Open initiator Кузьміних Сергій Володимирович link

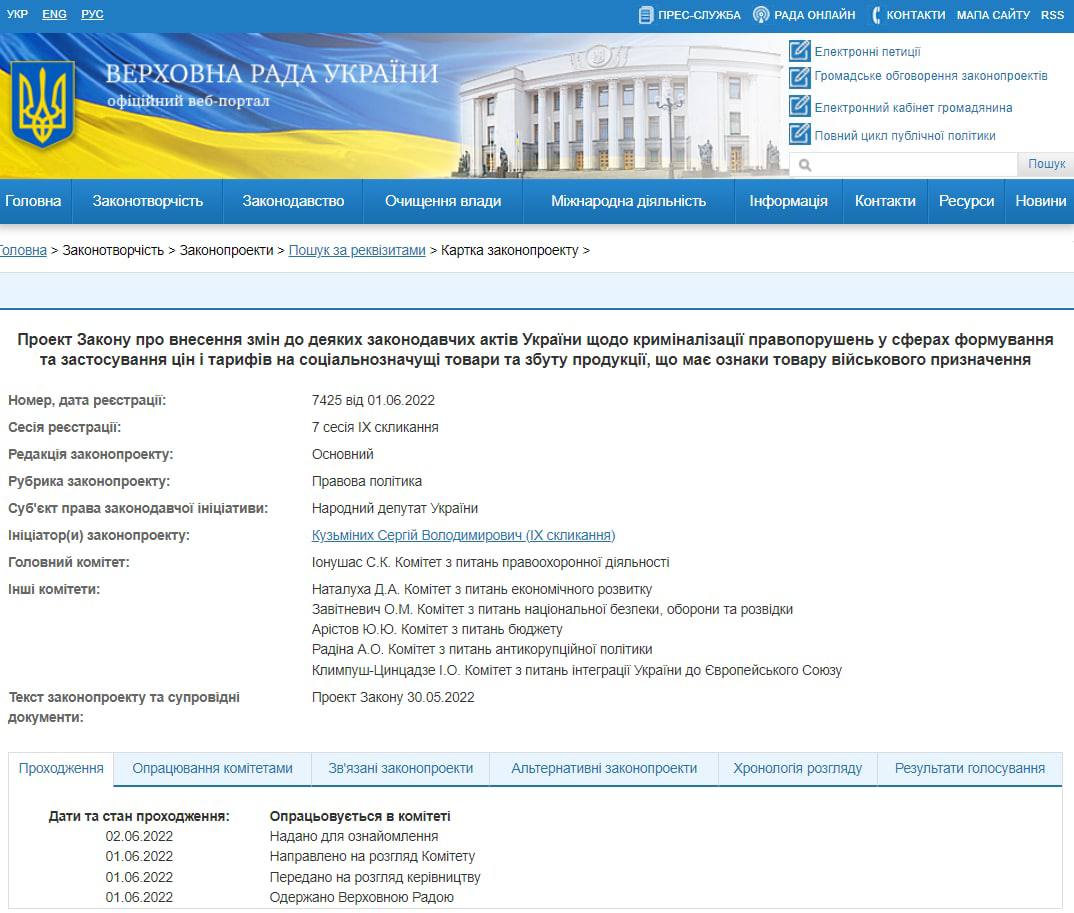tap(463, 535)
